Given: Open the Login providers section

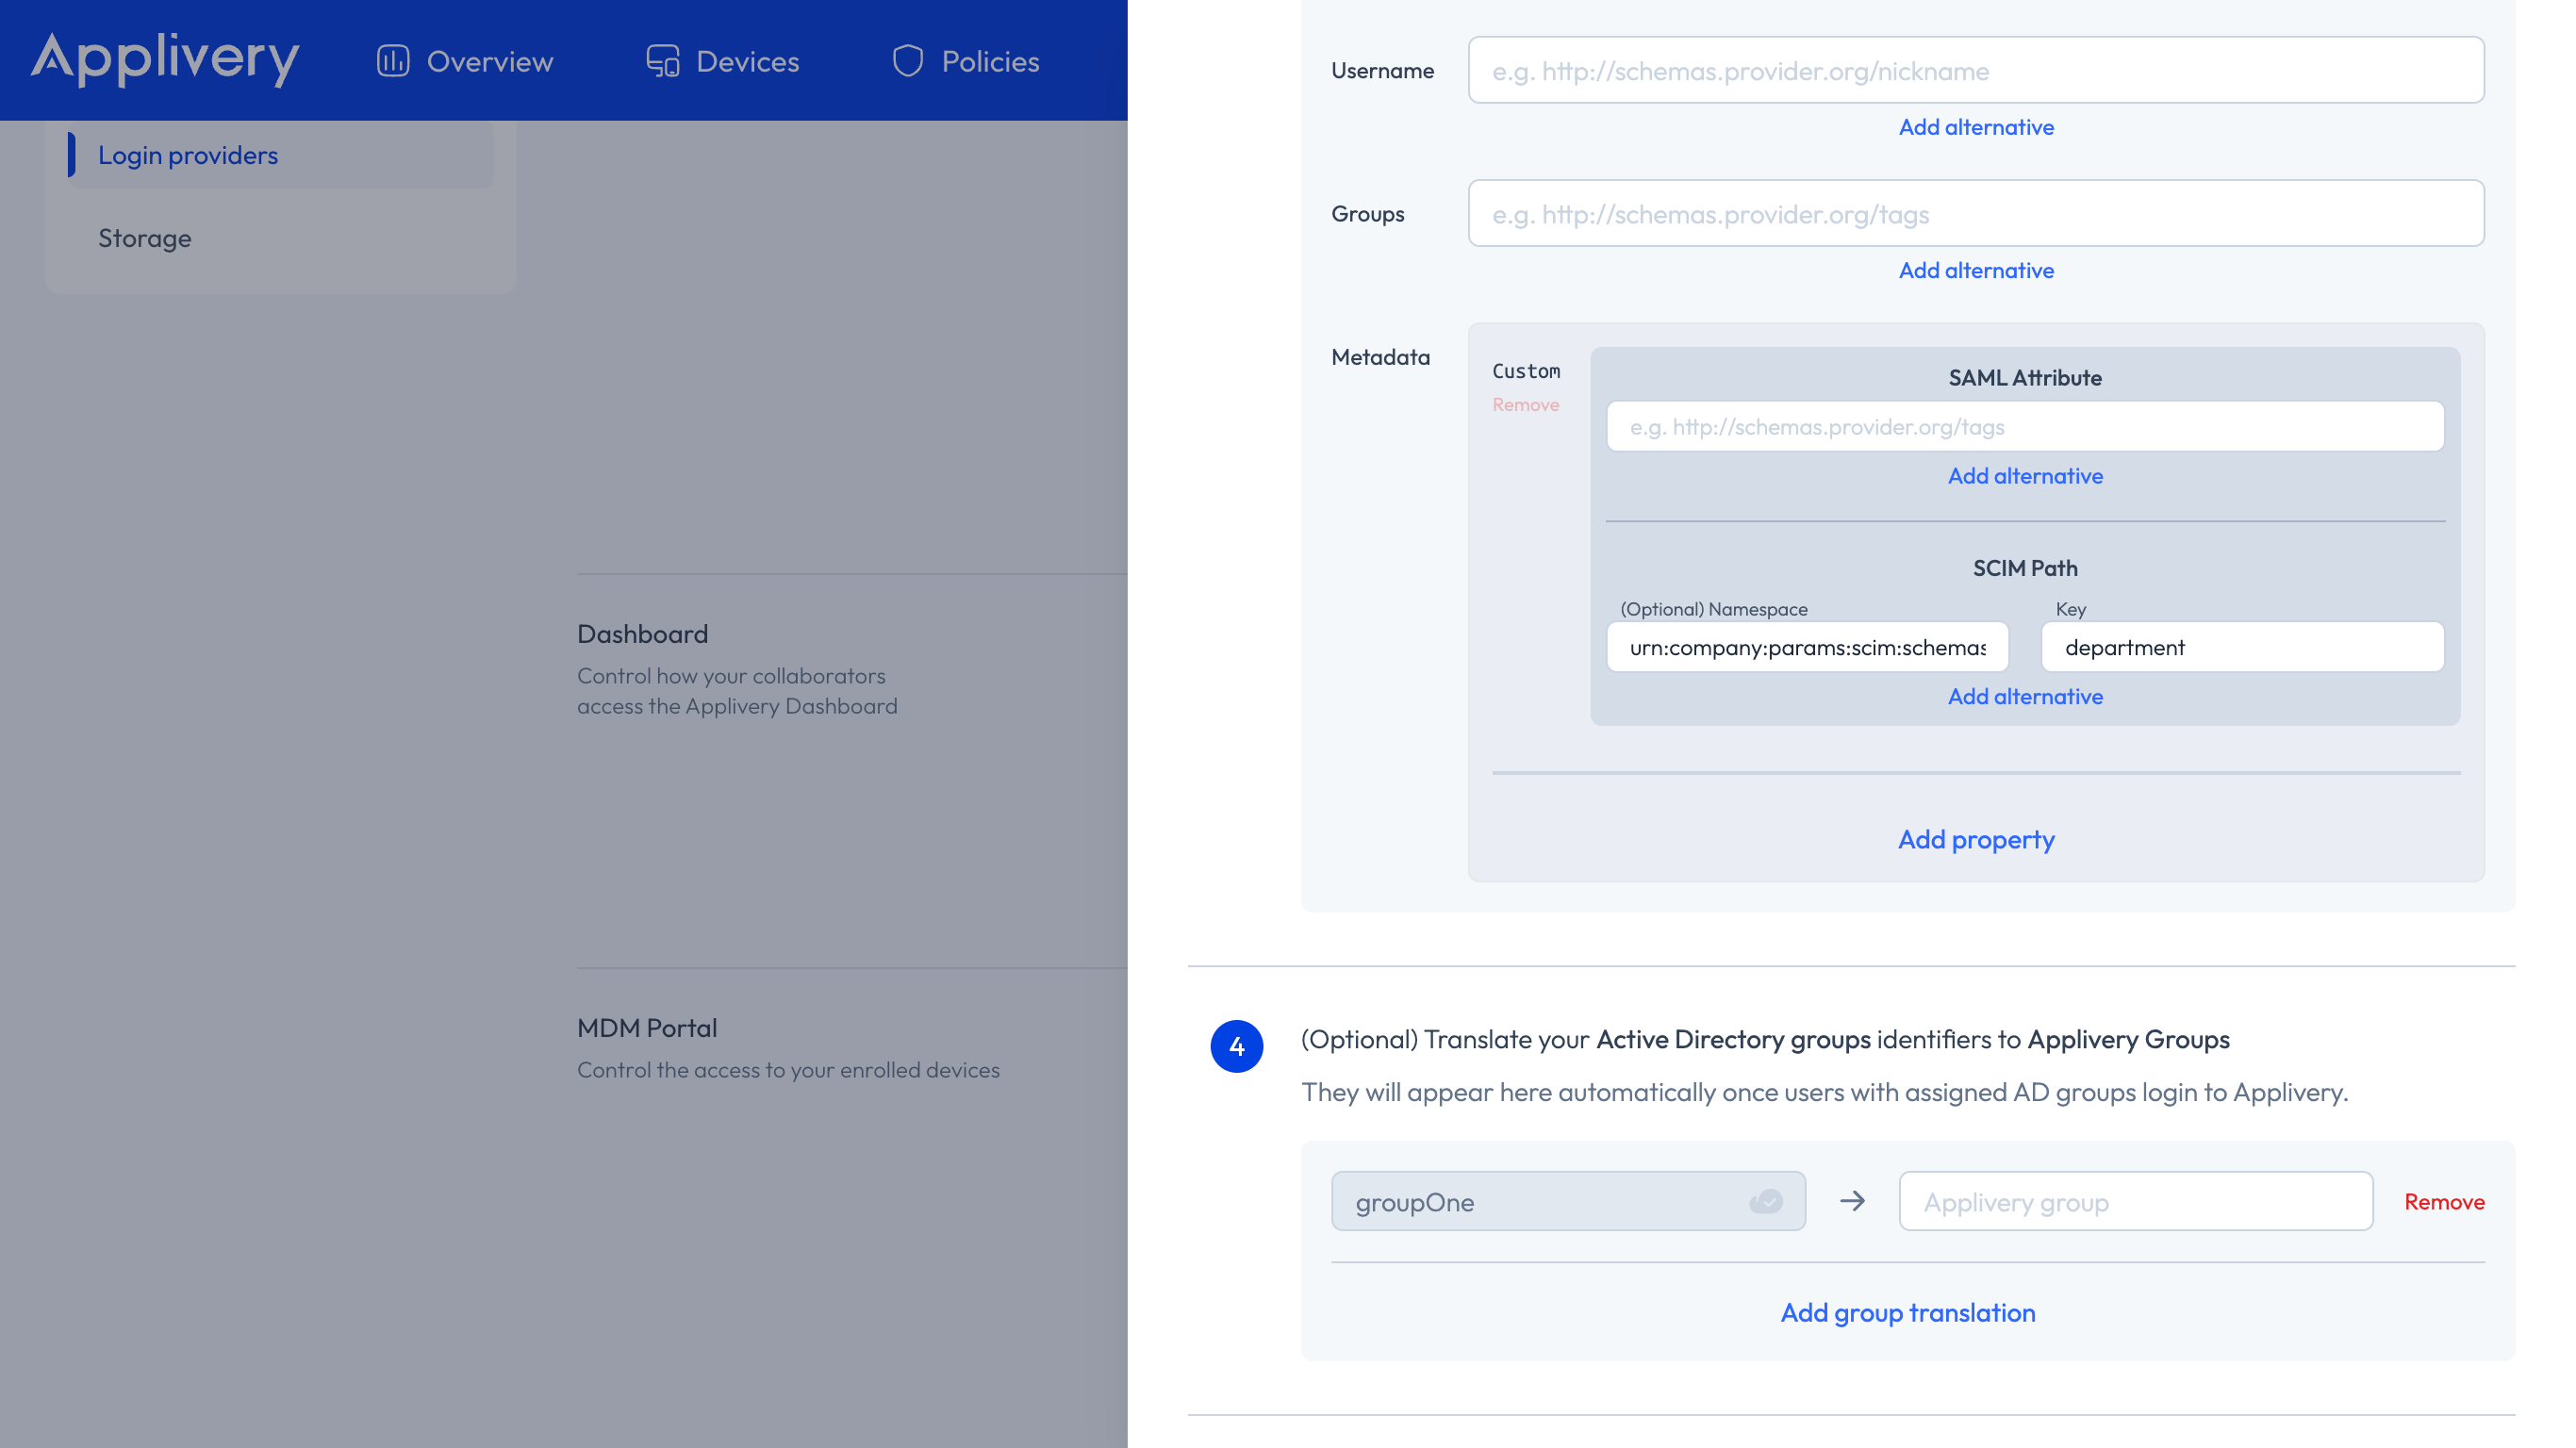Looking at the screenshot, I should (x=188, y=155).
